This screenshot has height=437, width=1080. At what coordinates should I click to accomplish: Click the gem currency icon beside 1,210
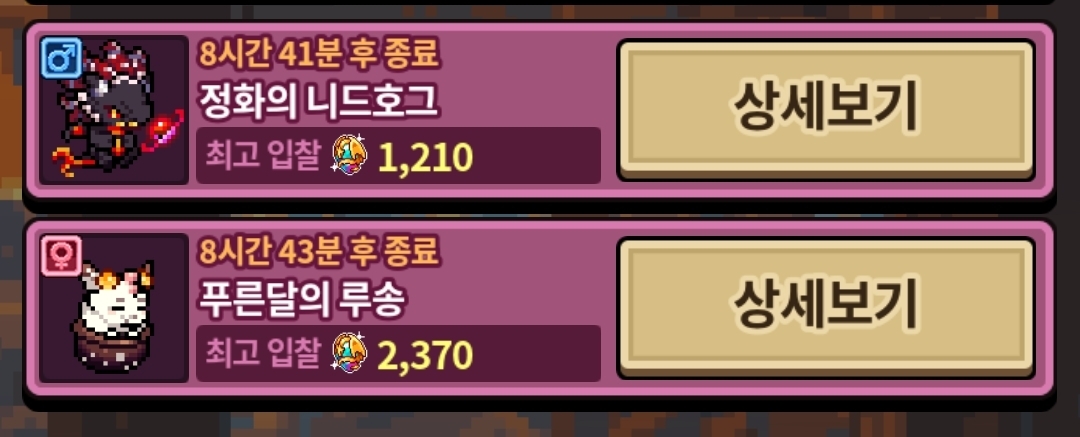350,156
